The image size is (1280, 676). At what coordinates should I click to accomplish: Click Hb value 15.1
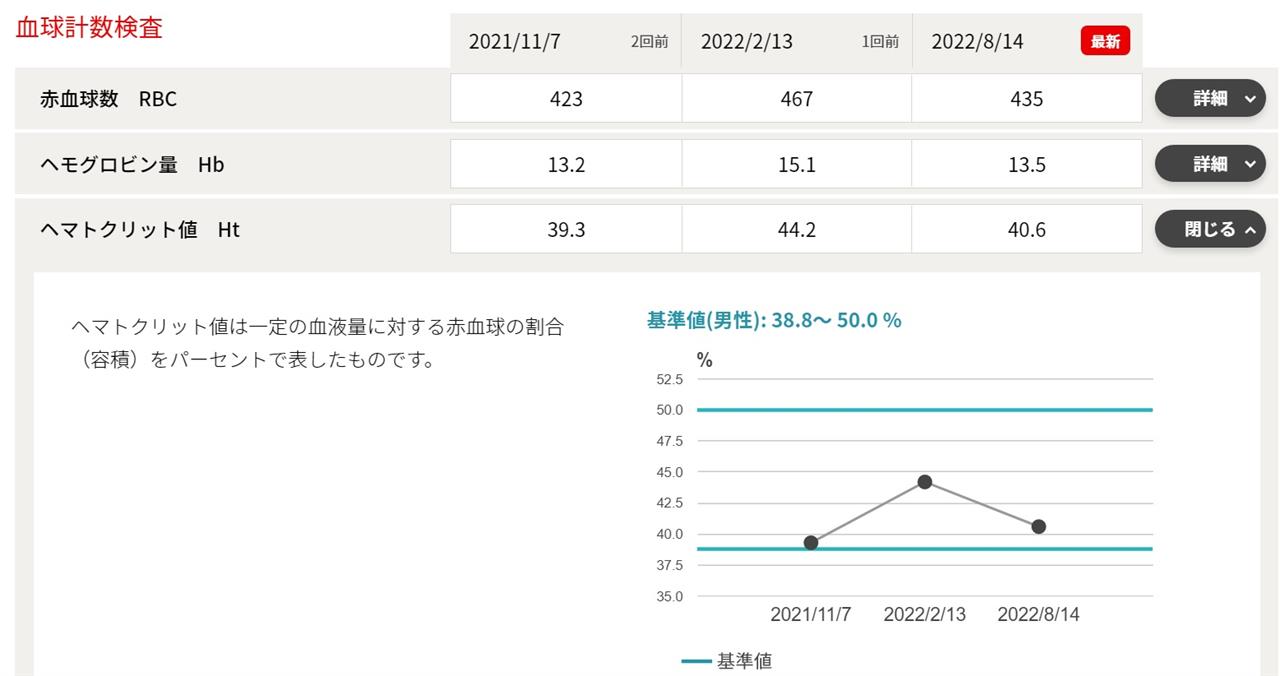(x=797, y=164)
